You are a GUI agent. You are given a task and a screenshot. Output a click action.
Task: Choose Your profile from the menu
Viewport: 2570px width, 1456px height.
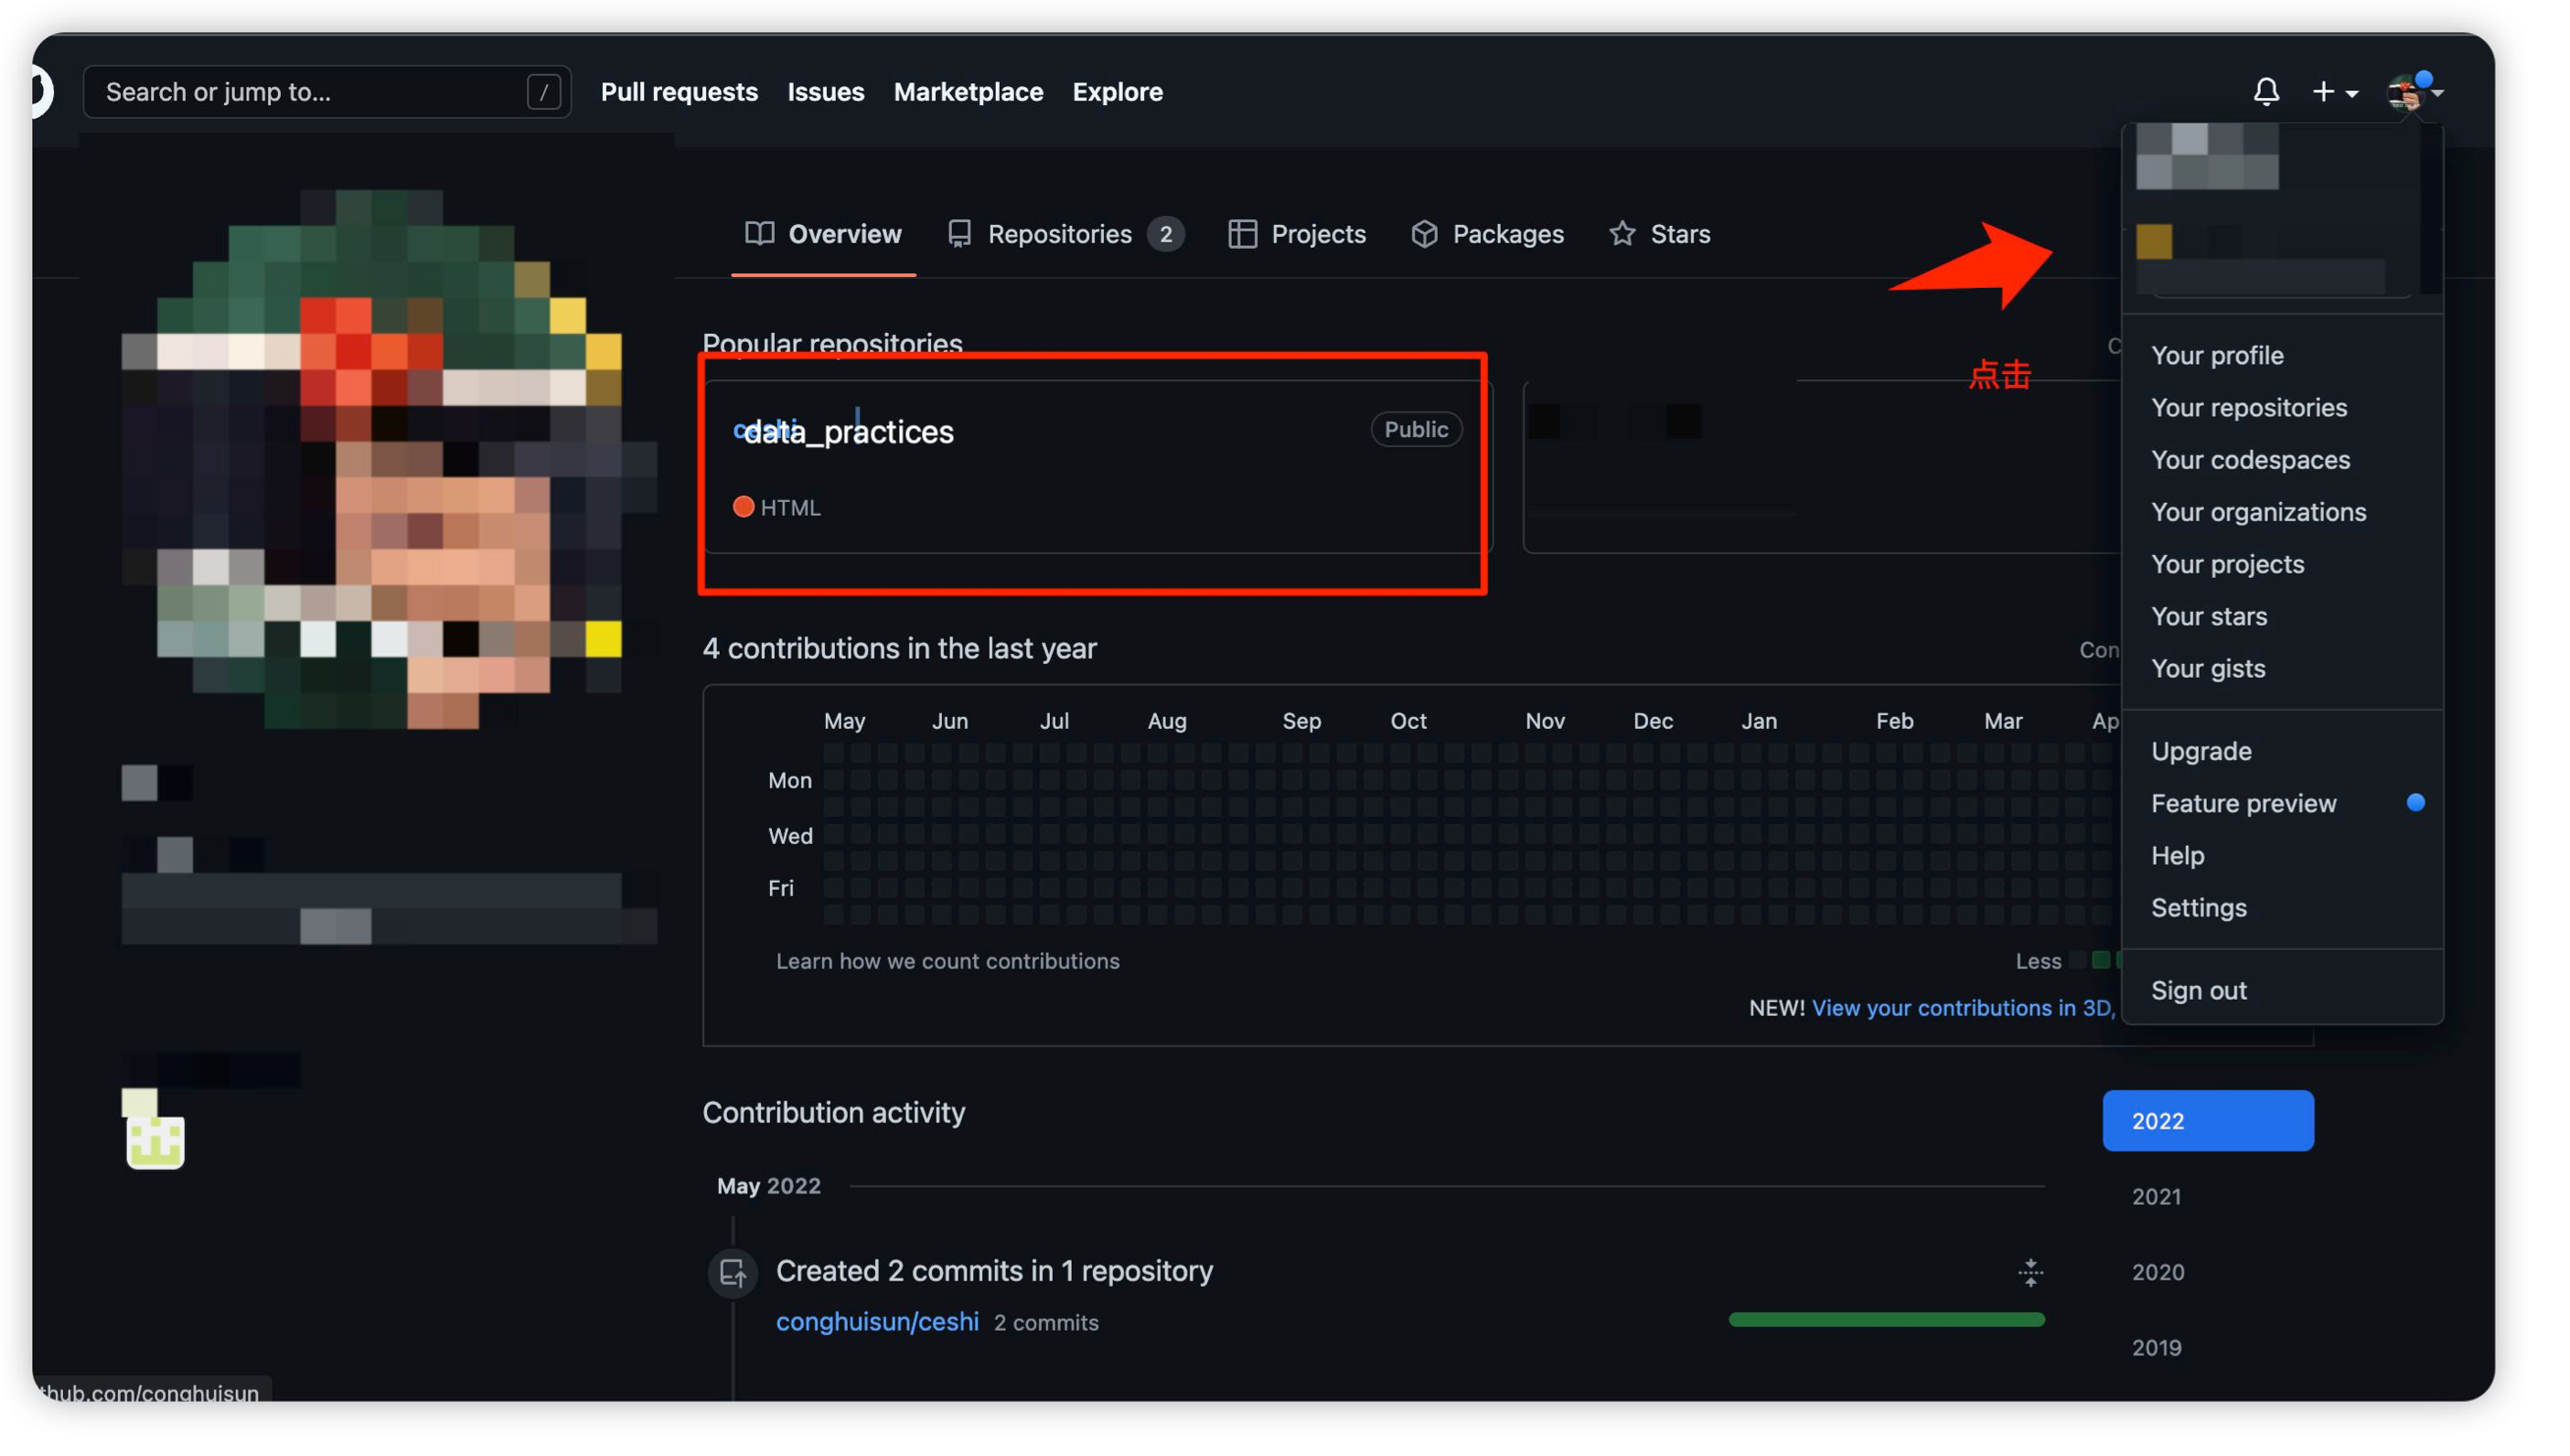tap(2280, 355)
